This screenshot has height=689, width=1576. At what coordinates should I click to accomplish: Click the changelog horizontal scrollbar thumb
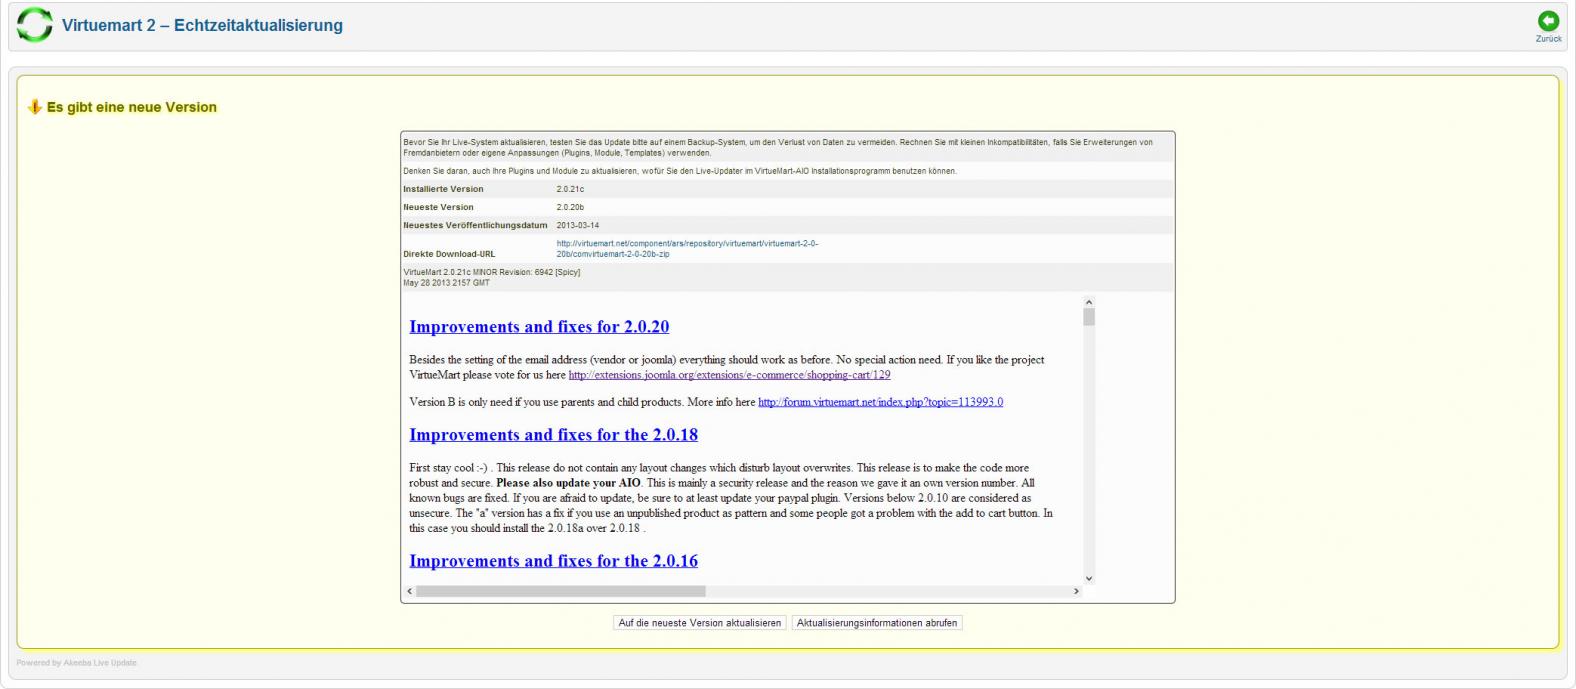pos(560,591)
